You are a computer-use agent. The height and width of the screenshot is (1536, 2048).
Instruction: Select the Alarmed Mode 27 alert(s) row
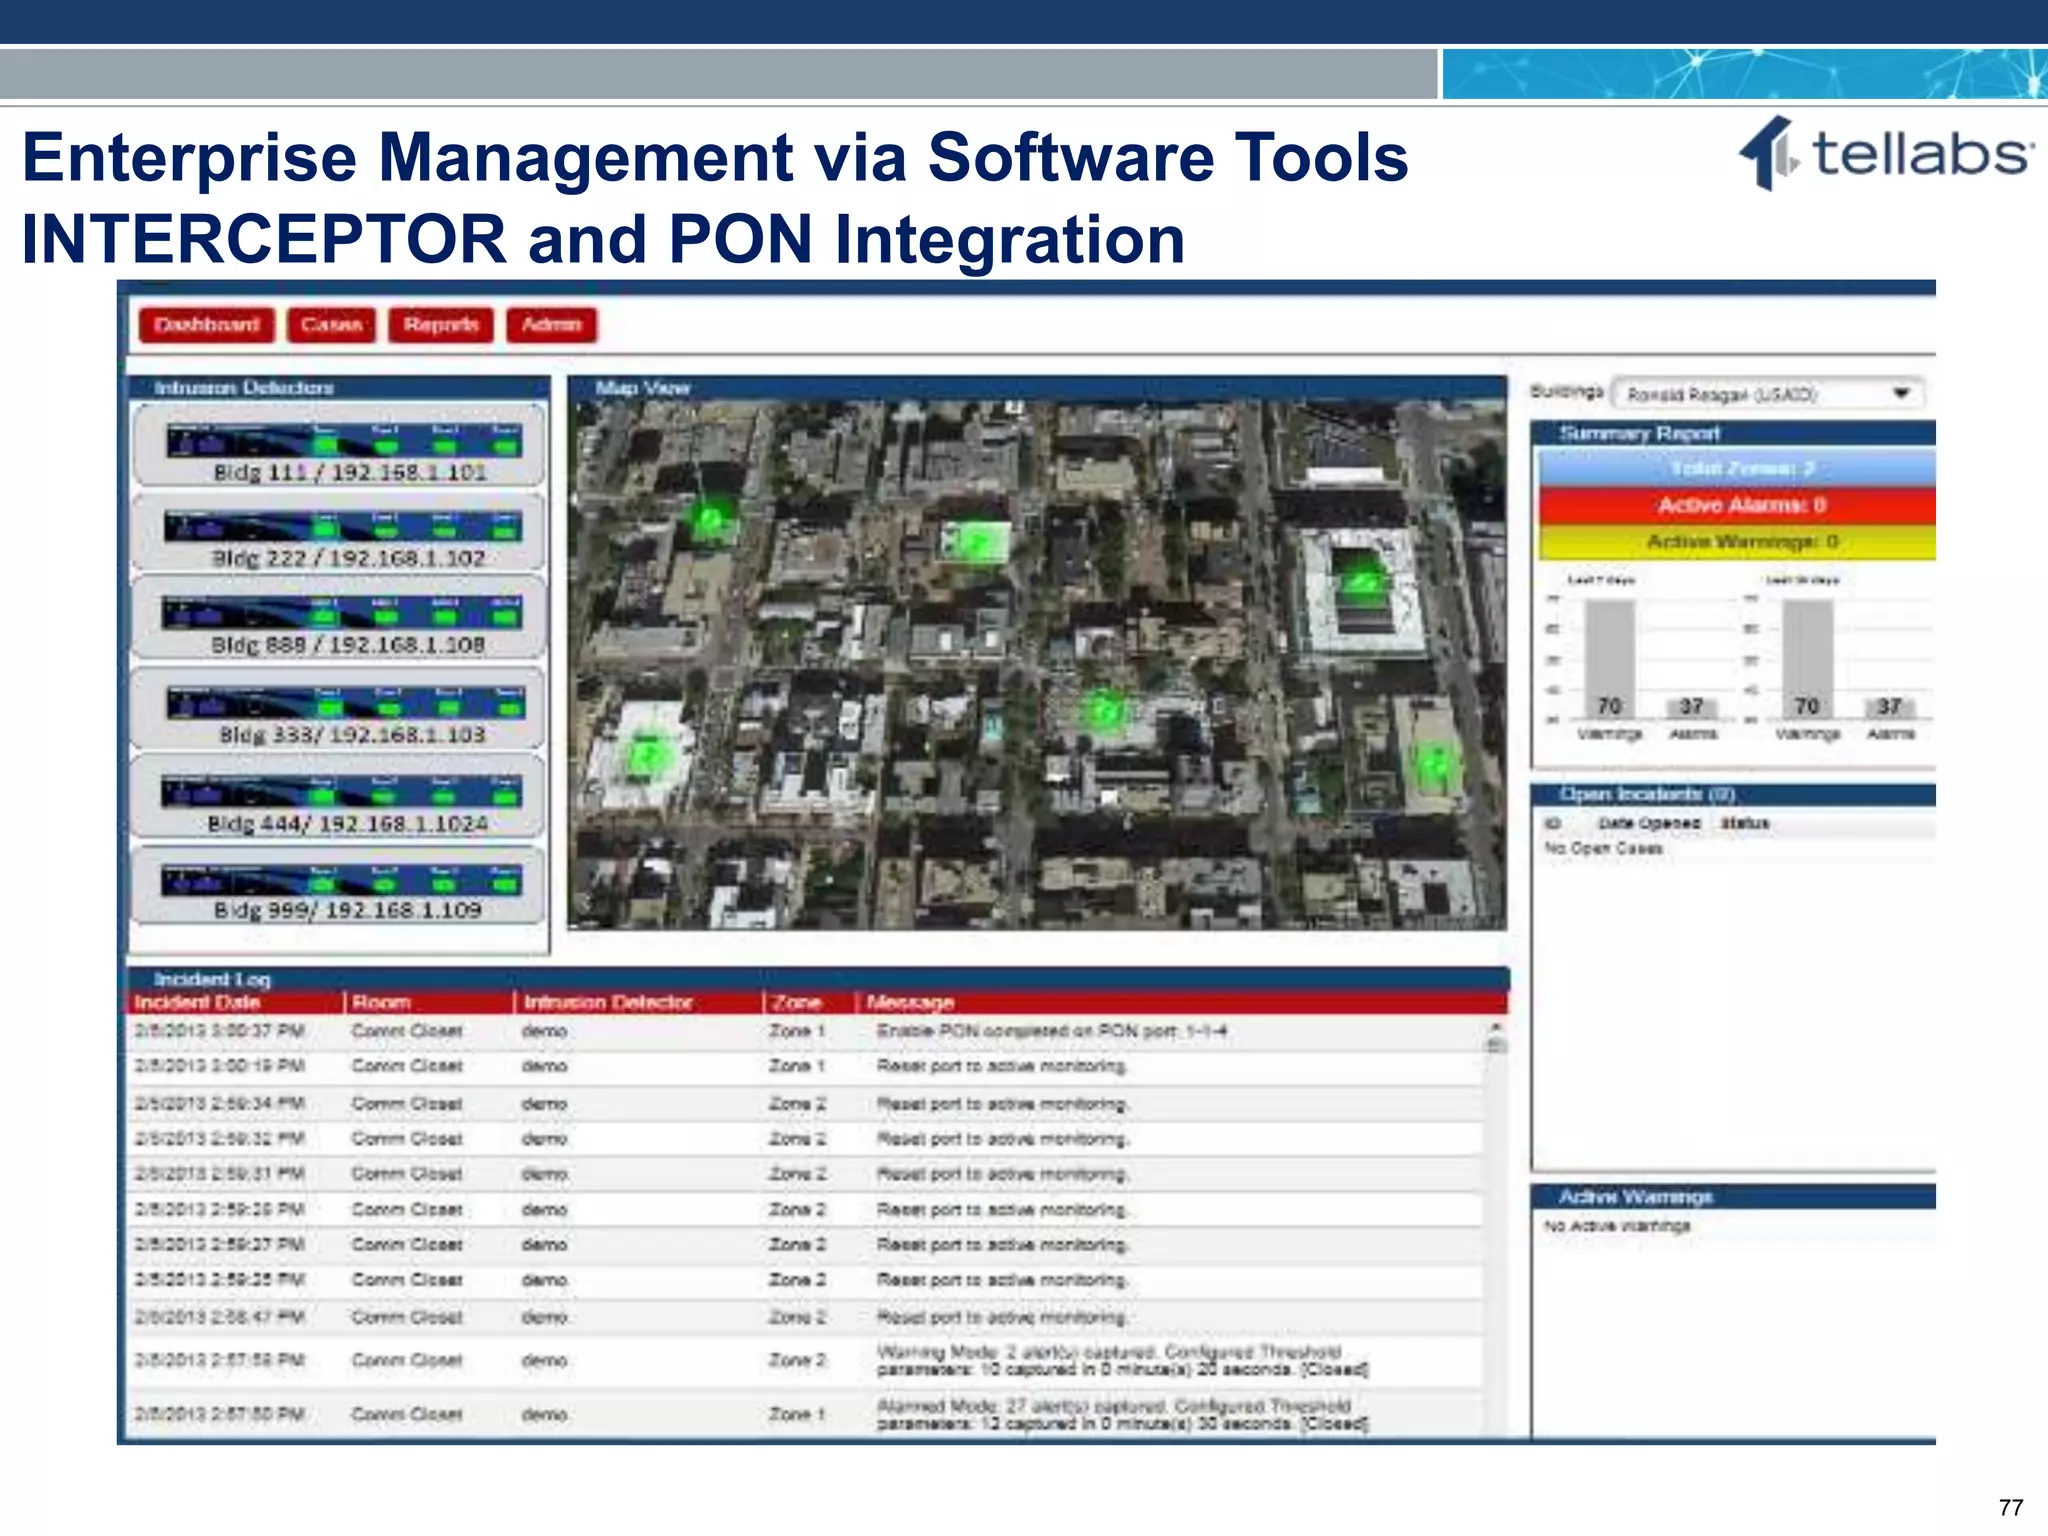(806, 1414)
